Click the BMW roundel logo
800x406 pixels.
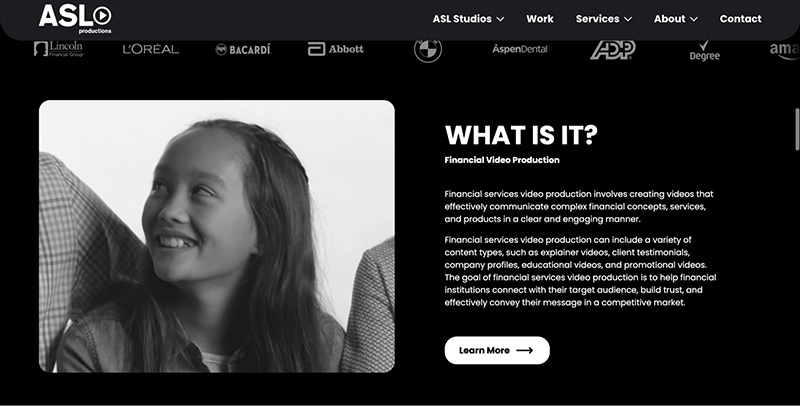(x=428, y=50)
